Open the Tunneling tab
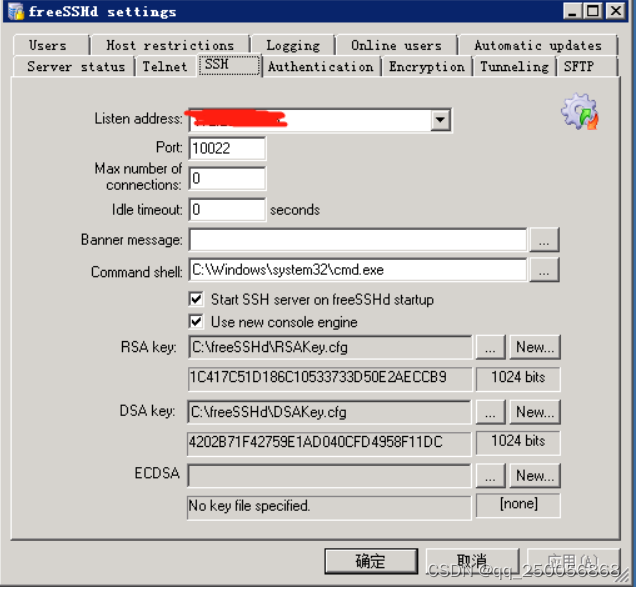This screenshot has height=589, width=636. (514, 67)
